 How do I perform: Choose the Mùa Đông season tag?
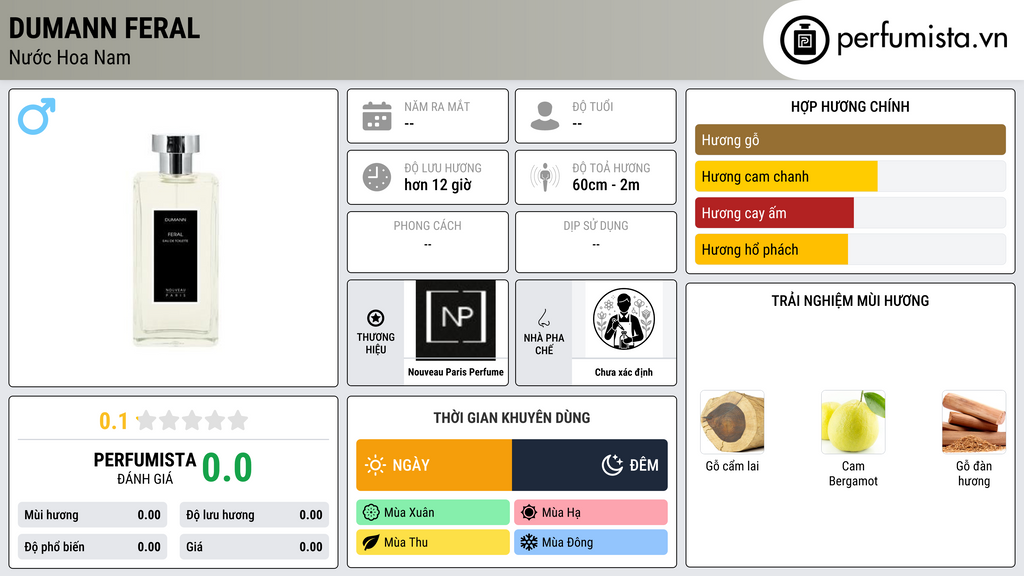[591, 542]
